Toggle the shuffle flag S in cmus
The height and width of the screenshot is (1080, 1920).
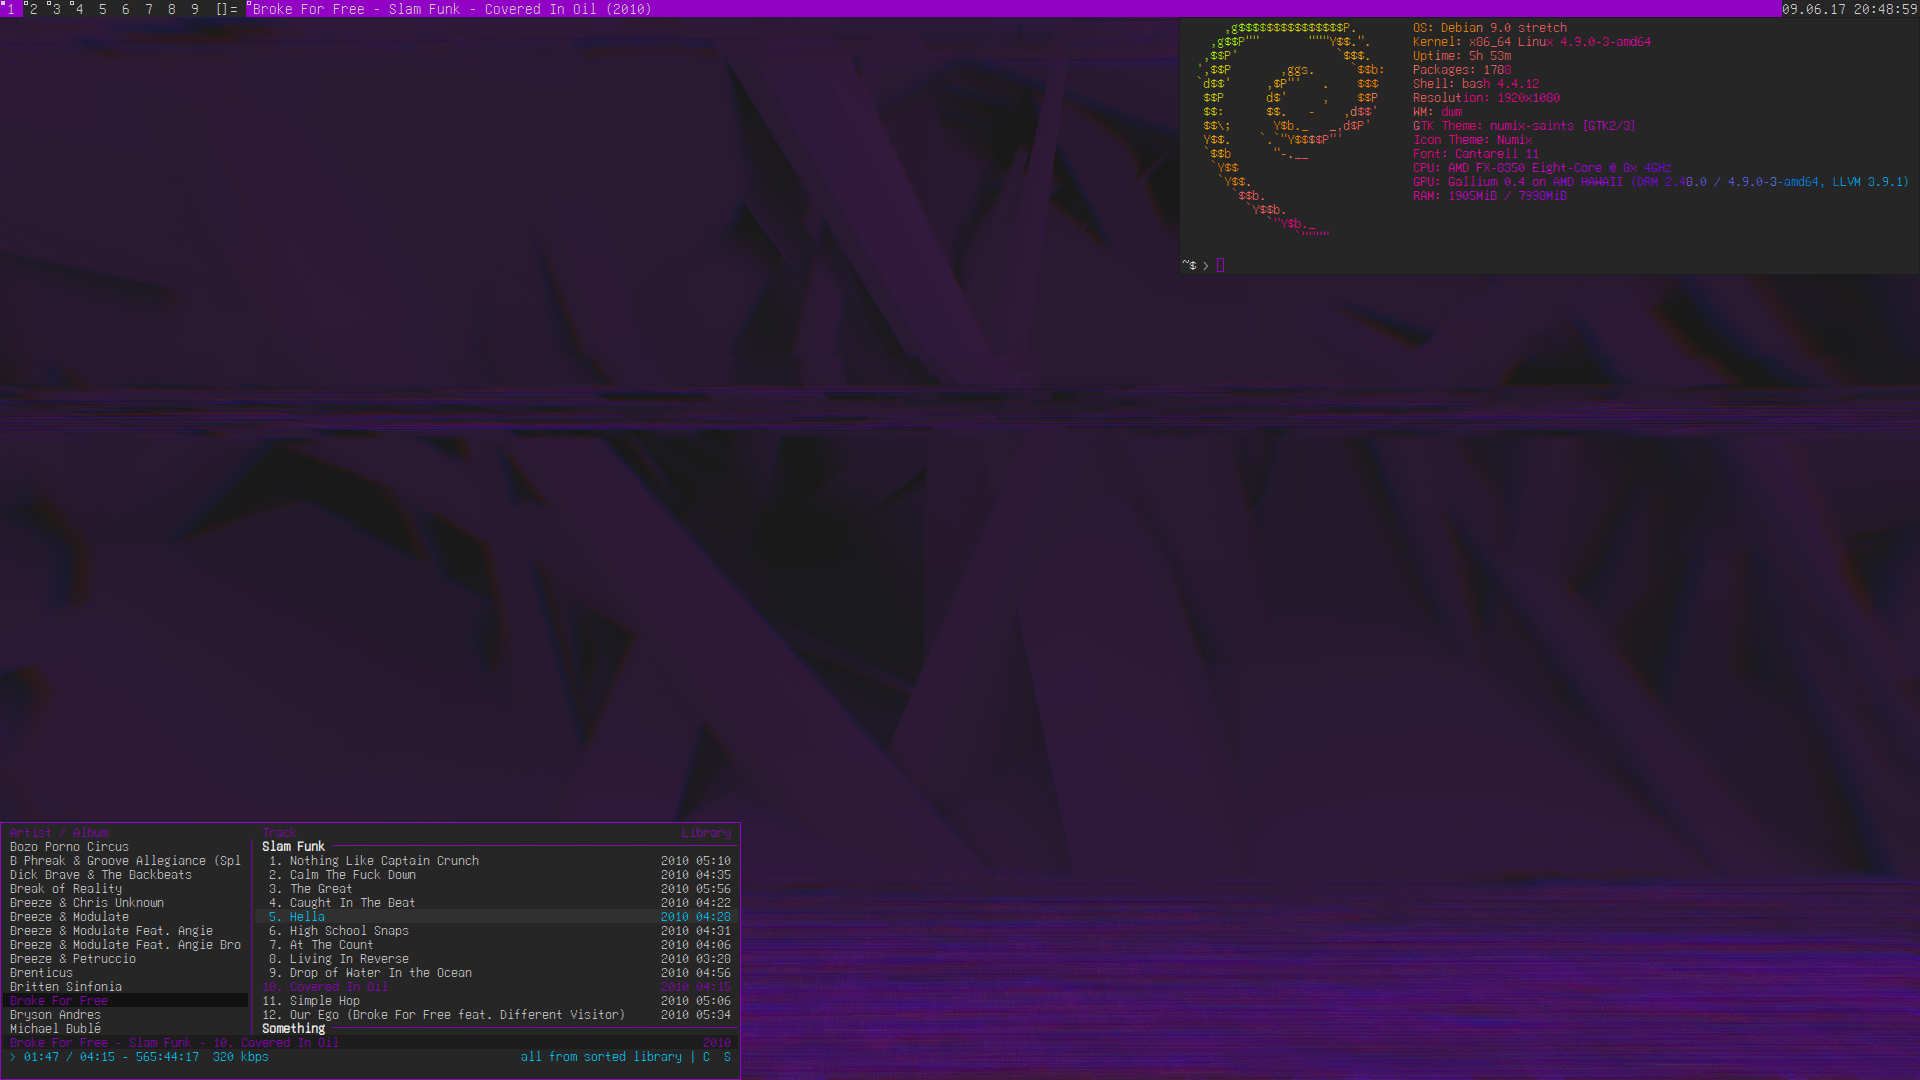click(x=727, y=1057)
